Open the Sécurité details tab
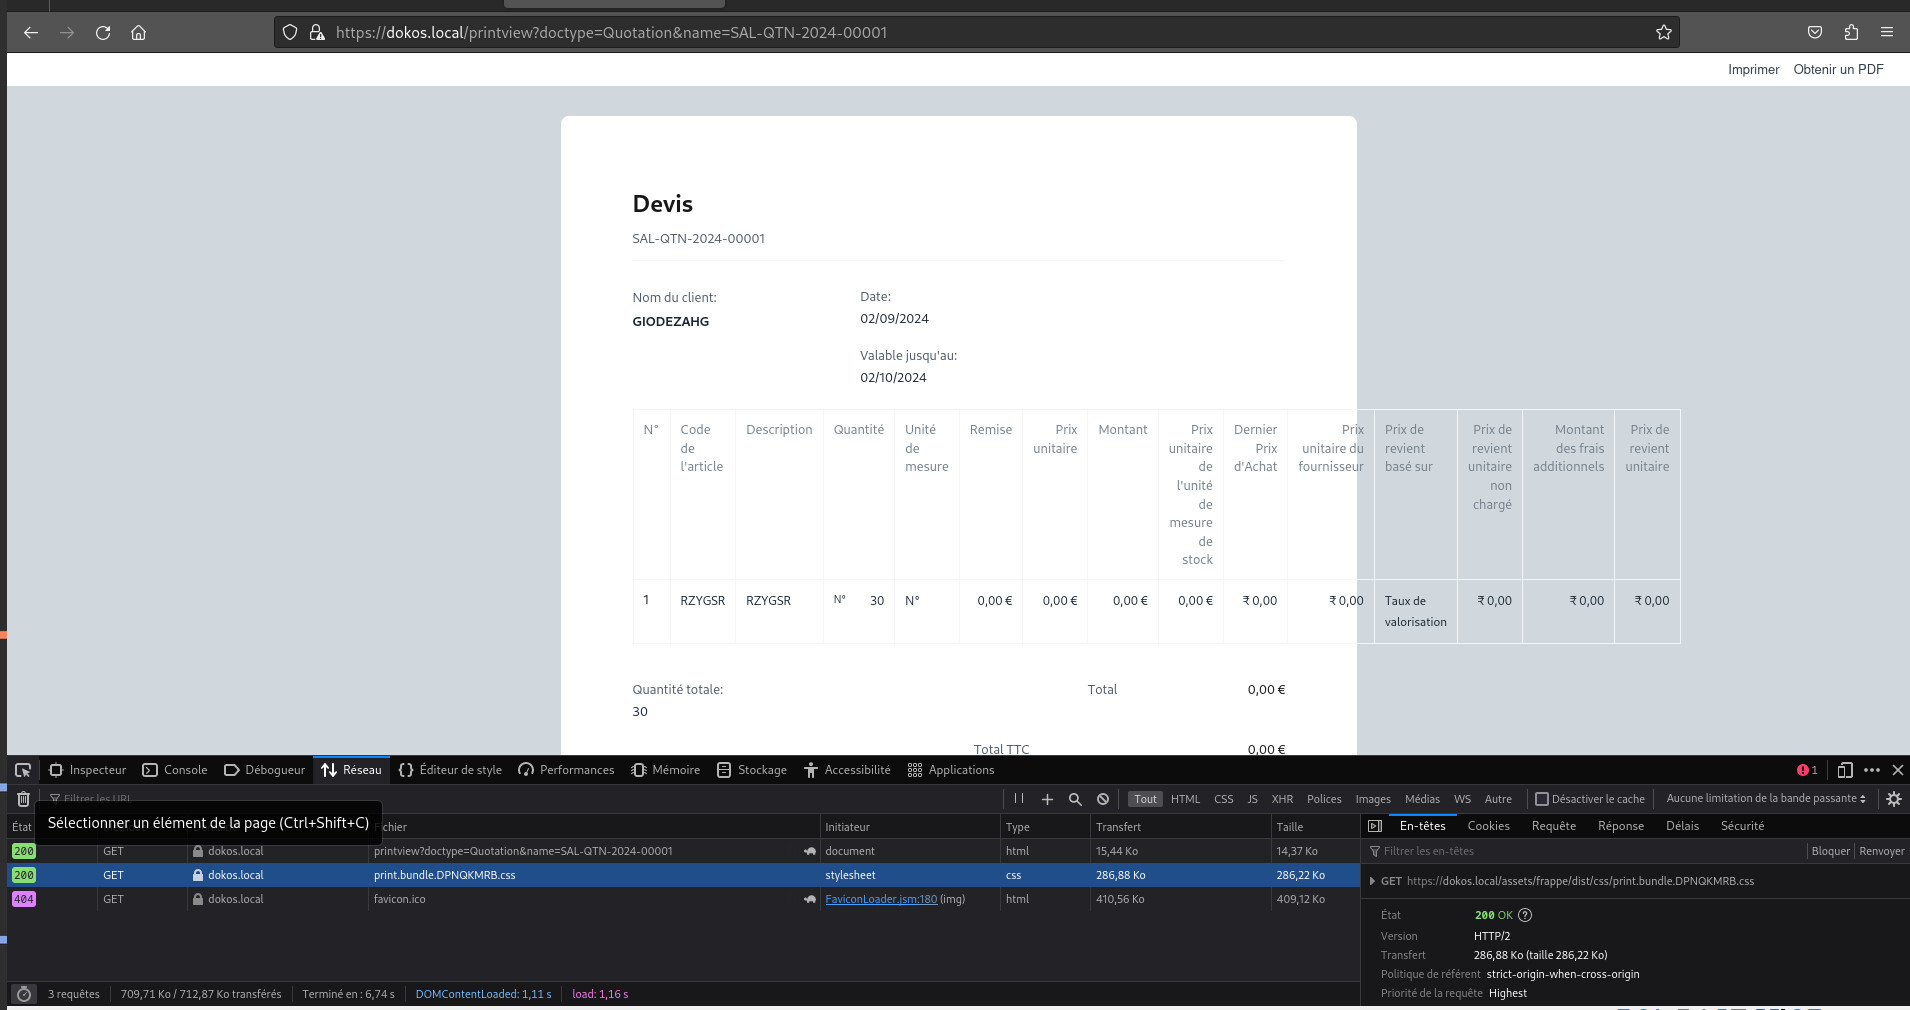 coord(1742,826)
